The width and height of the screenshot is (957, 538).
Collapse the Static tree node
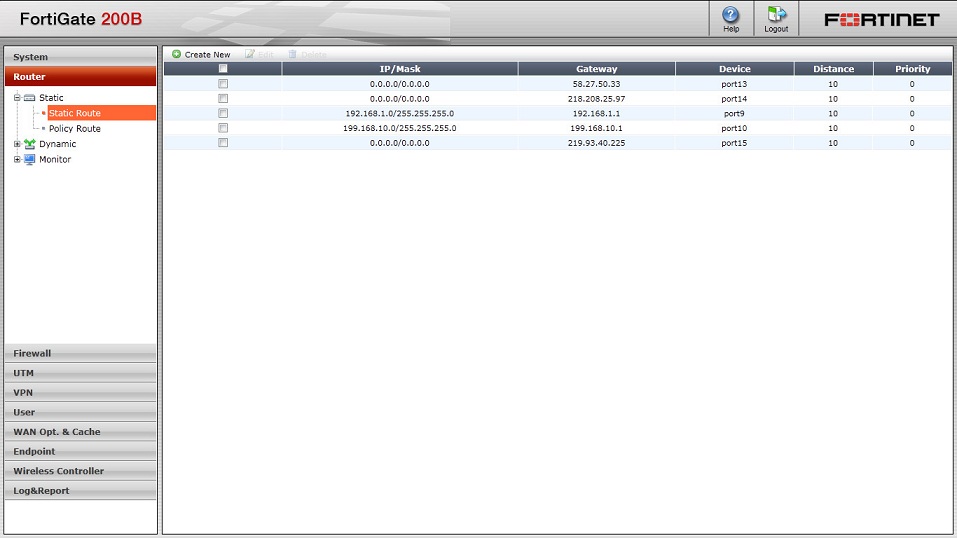pos(17,98)
